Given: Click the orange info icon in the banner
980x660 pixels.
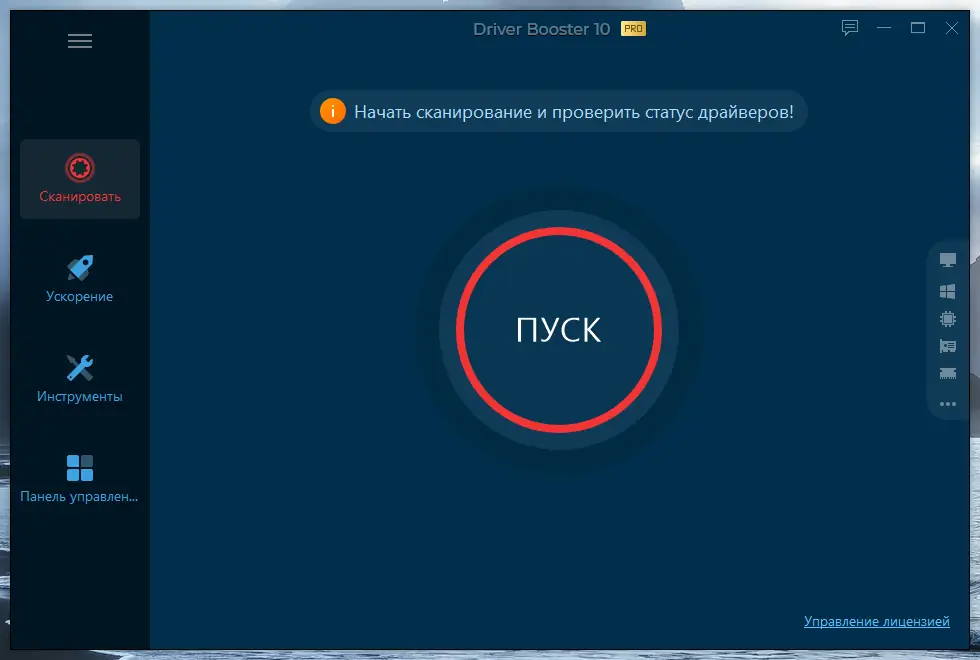Looking at the screenshot, I should 333,112.
